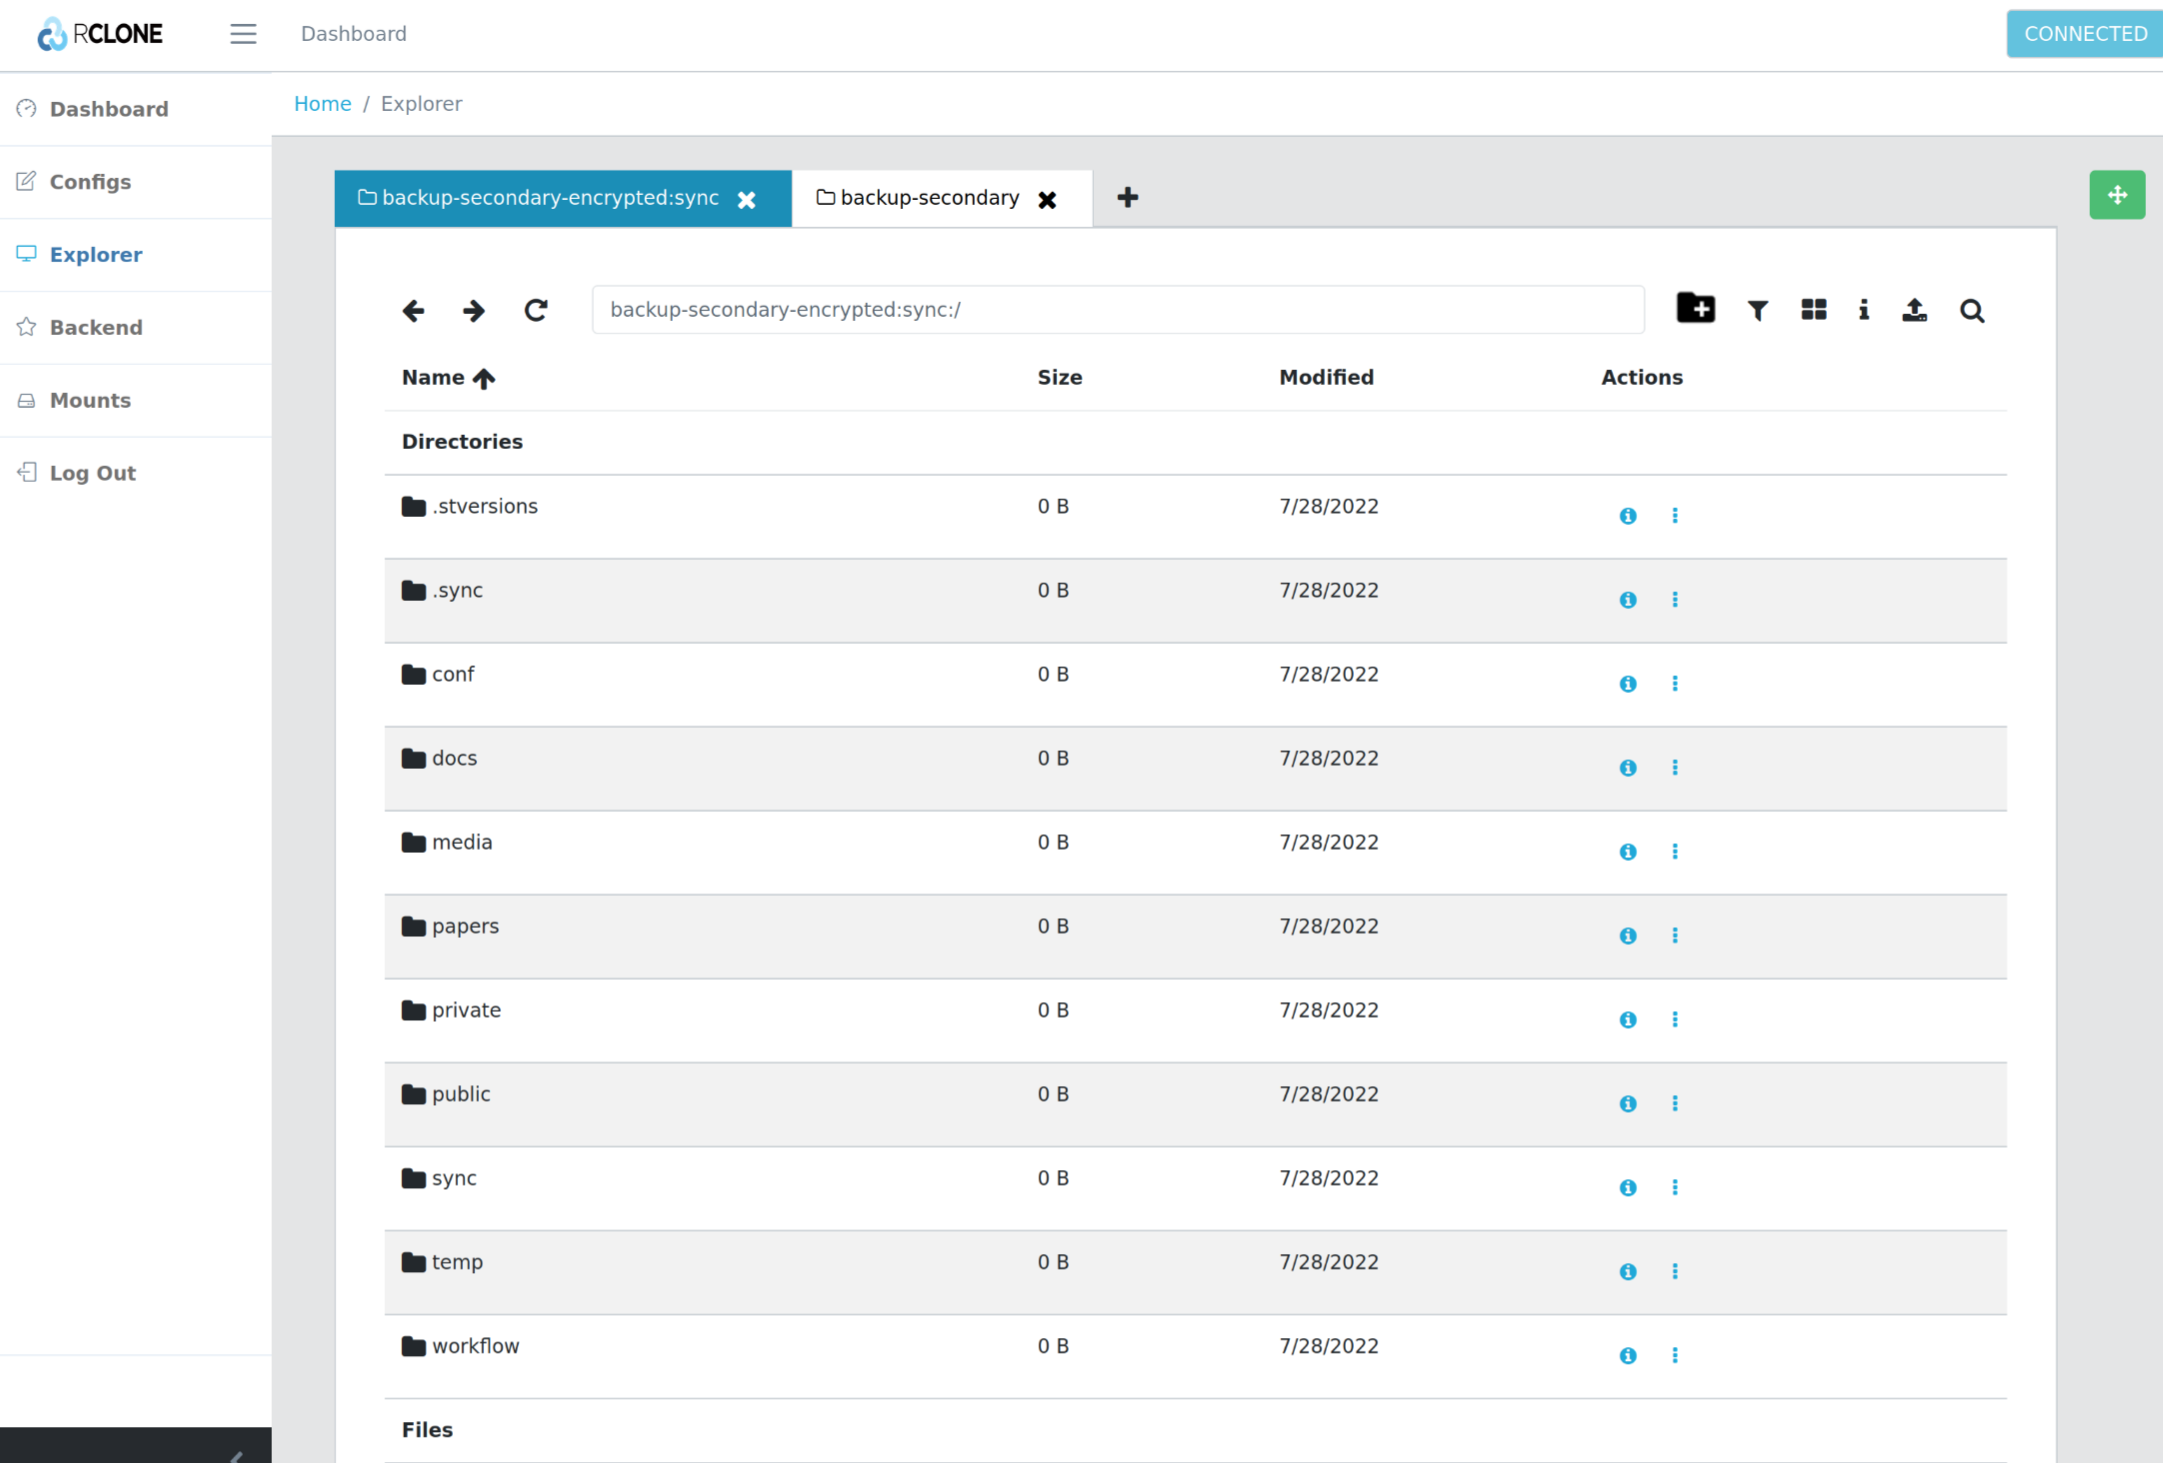Open the .sync directory

(x=442, y=591)
